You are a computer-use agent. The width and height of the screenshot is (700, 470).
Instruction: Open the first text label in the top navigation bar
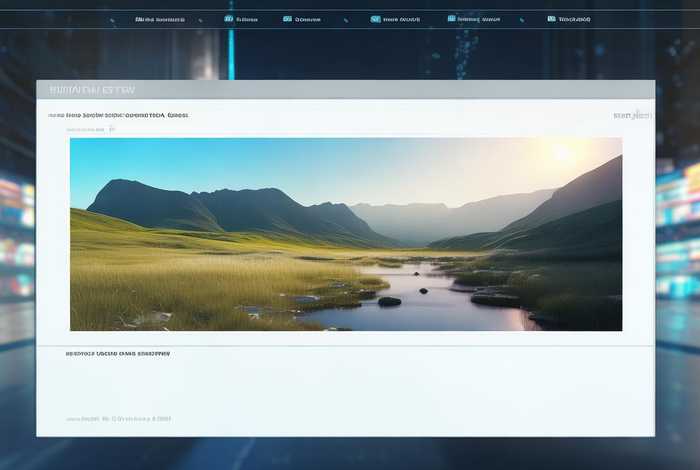160,20
